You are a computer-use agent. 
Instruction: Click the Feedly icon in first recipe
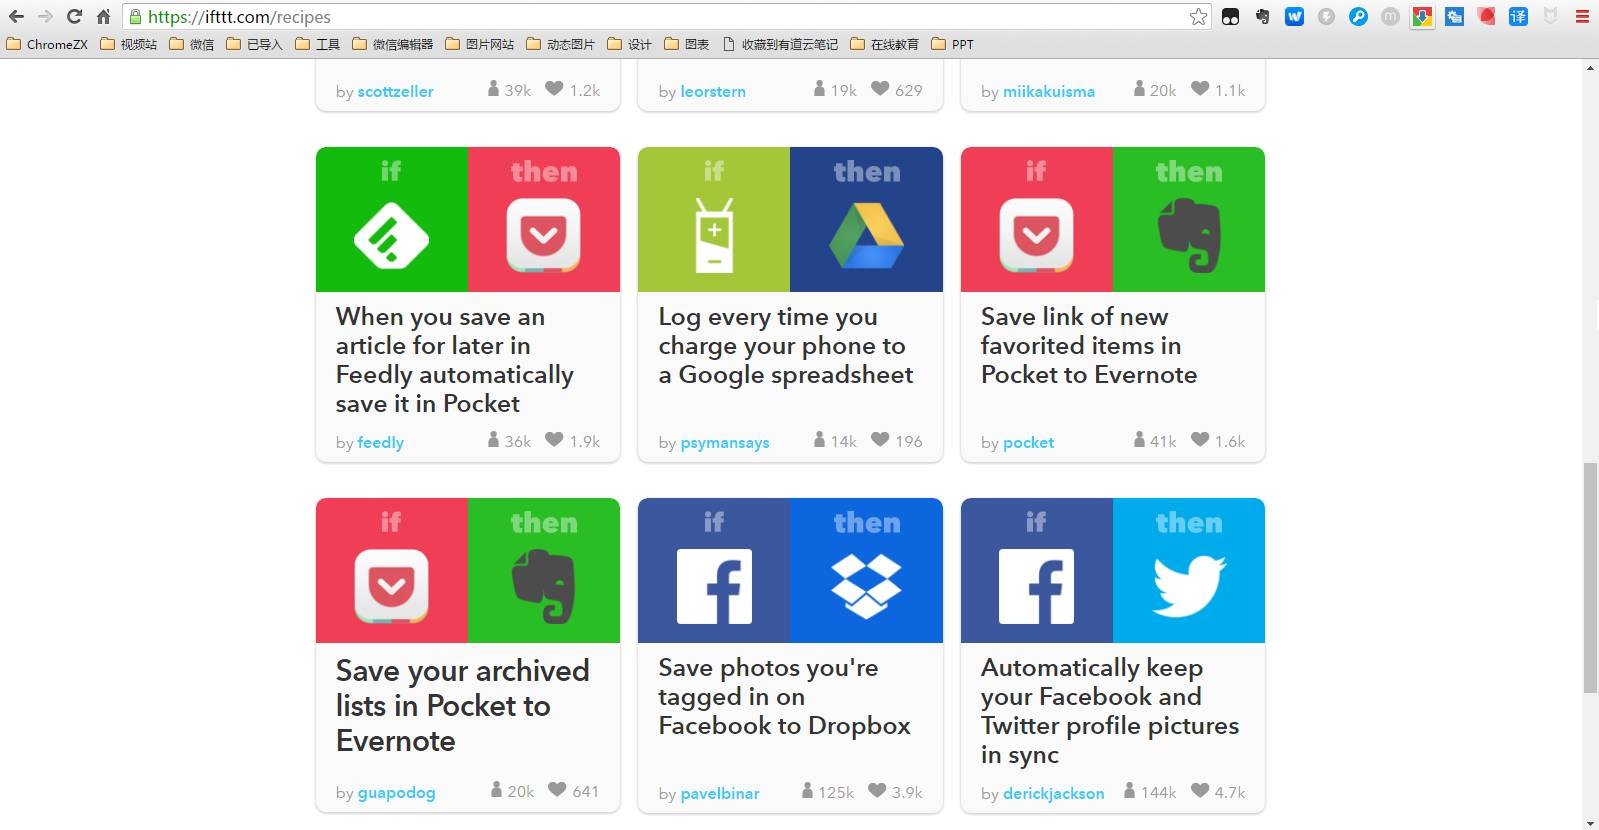tap(391, 235)
